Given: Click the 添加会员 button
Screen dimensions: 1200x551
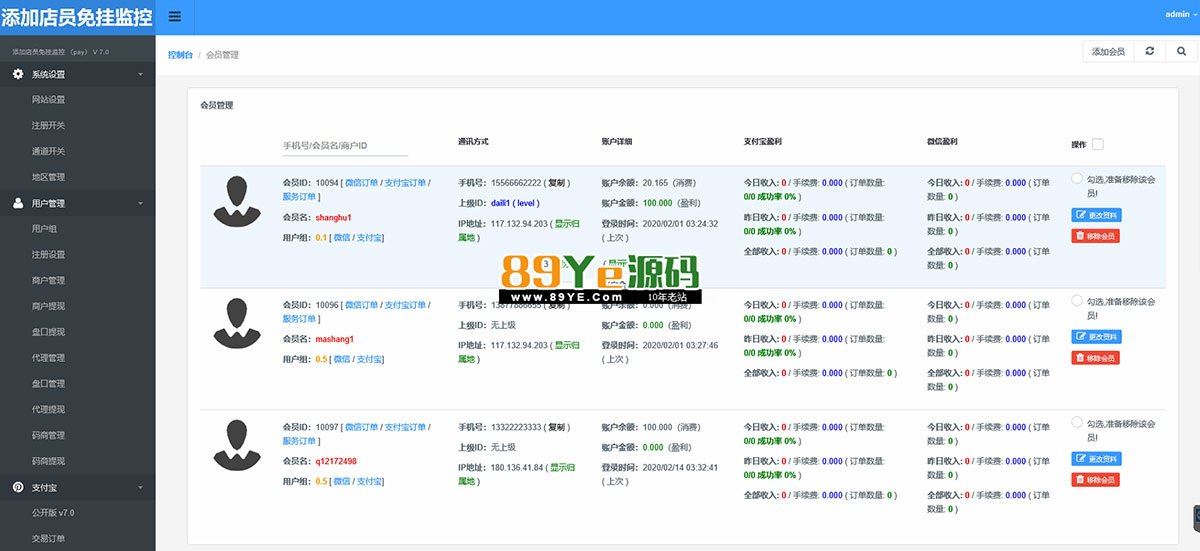Looking at the screenshot, I should click(x=1108, y=51).
